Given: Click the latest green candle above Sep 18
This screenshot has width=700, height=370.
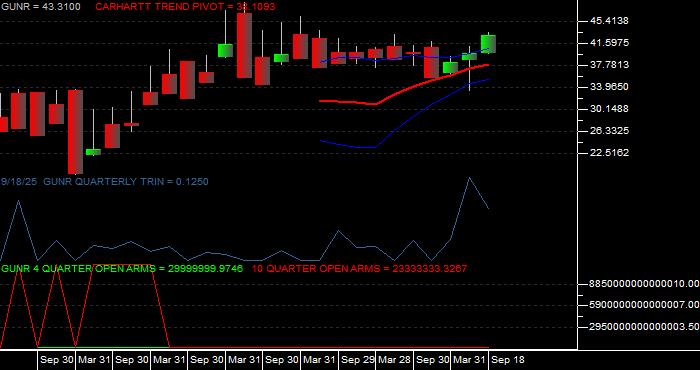Looking at the screenshot, I should click(488, 44).
